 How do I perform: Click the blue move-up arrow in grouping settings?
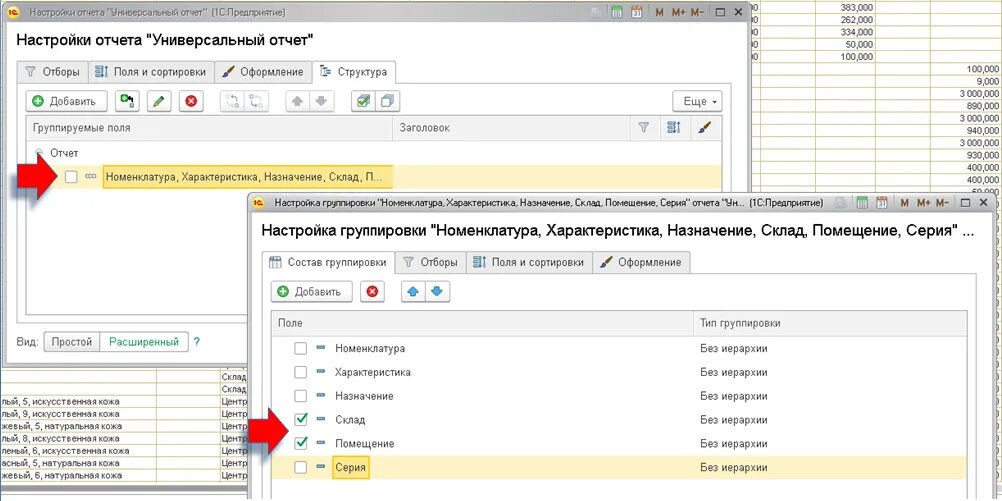(413, 291)
